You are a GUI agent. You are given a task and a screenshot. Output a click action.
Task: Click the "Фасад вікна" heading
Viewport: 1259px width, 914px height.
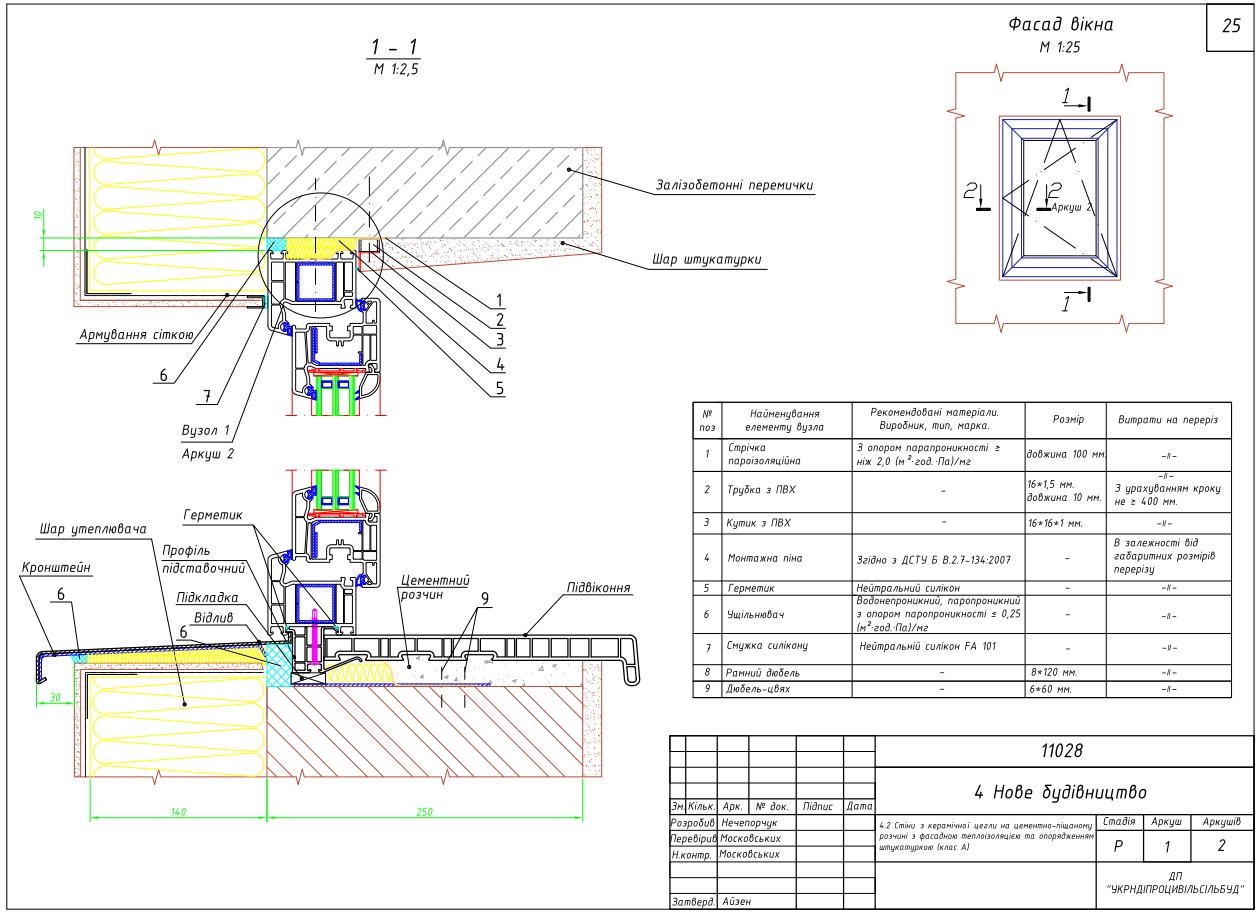tap(1061, 26)
